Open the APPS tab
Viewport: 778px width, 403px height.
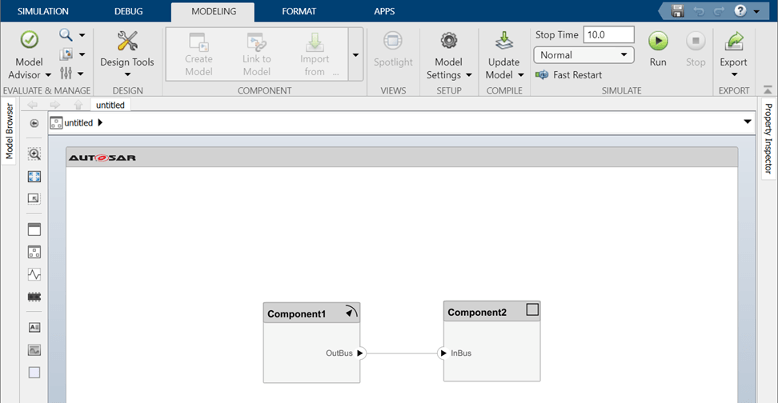coord(385,11)
